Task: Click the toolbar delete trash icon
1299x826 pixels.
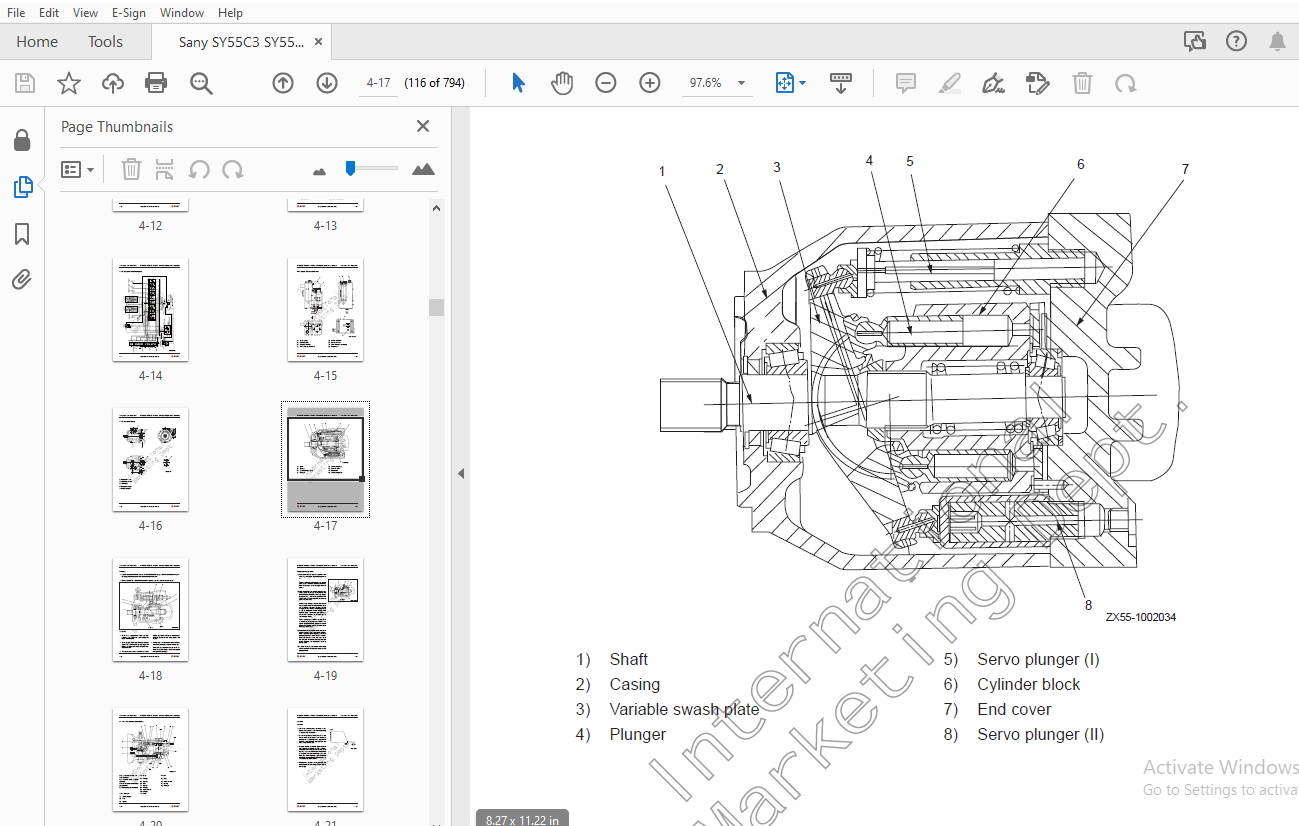Action: pos(1082,83)
